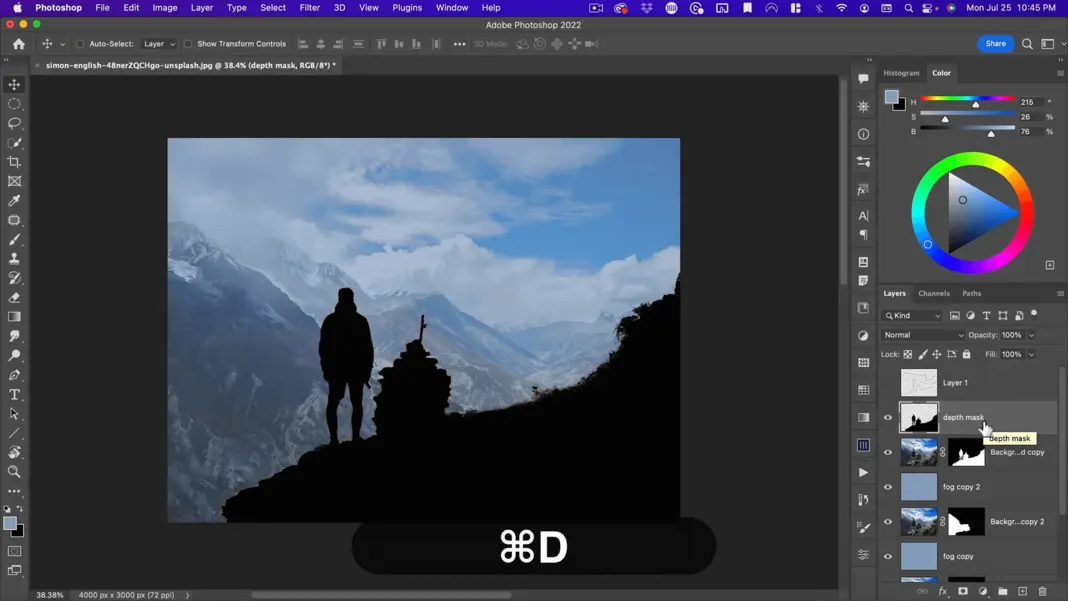Hide the fog copy 2 layer
Screen dimensions: 1068x601
click(888, 487)
